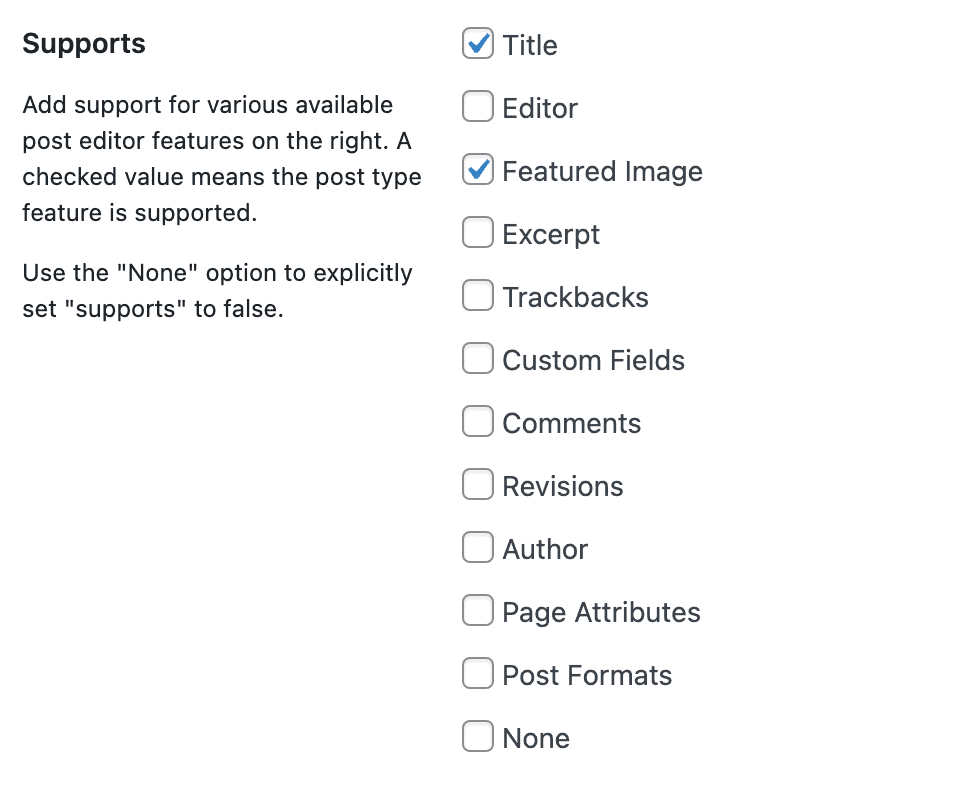Click the Title label text
Viewport: 980px width, 794px height.
pos(530,45)
